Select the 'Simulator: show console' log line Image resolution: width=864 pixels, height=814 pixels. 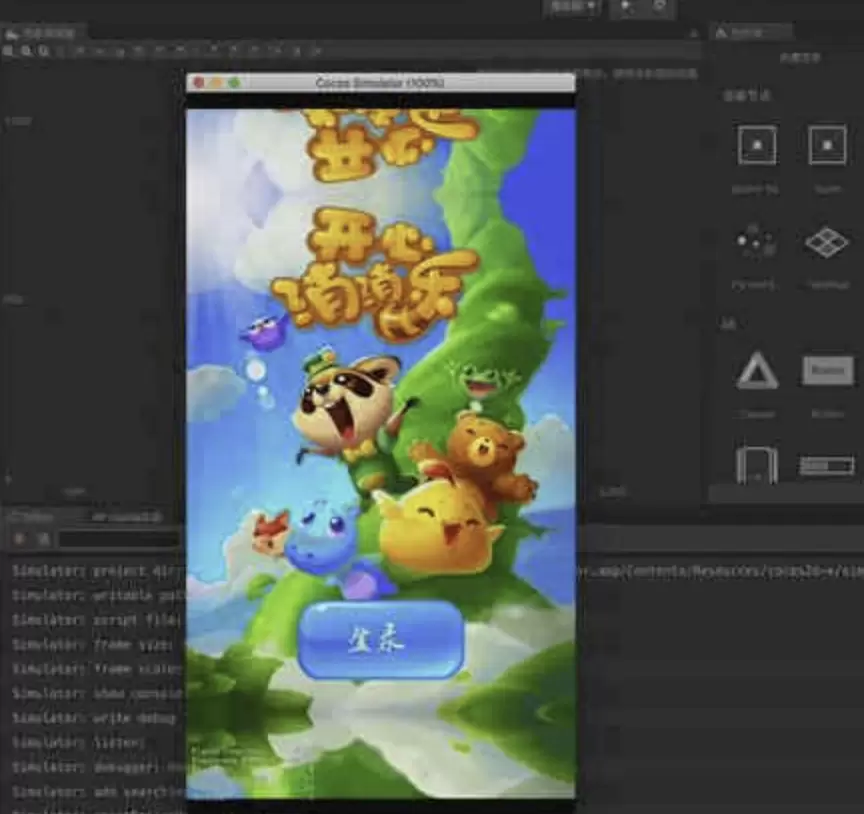(98, 693)
